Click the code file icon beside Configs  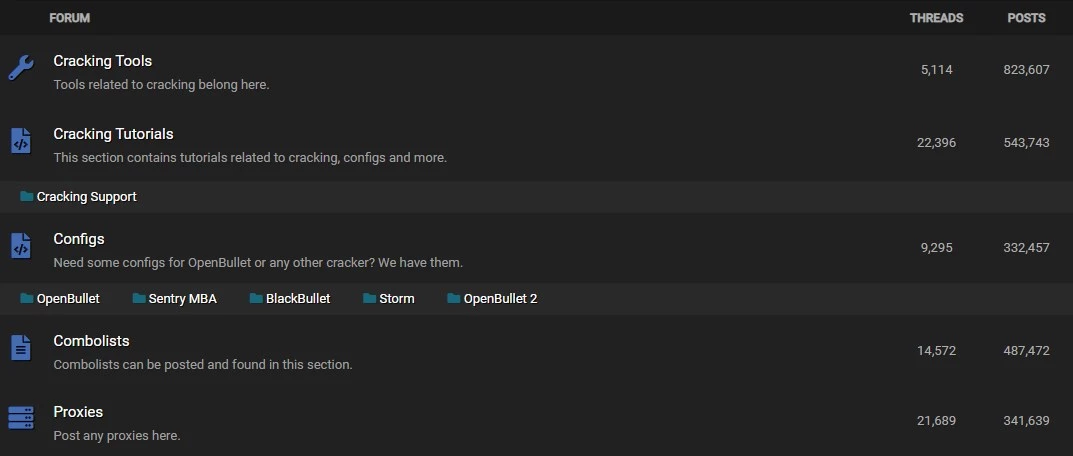click(x=20, y=246)
